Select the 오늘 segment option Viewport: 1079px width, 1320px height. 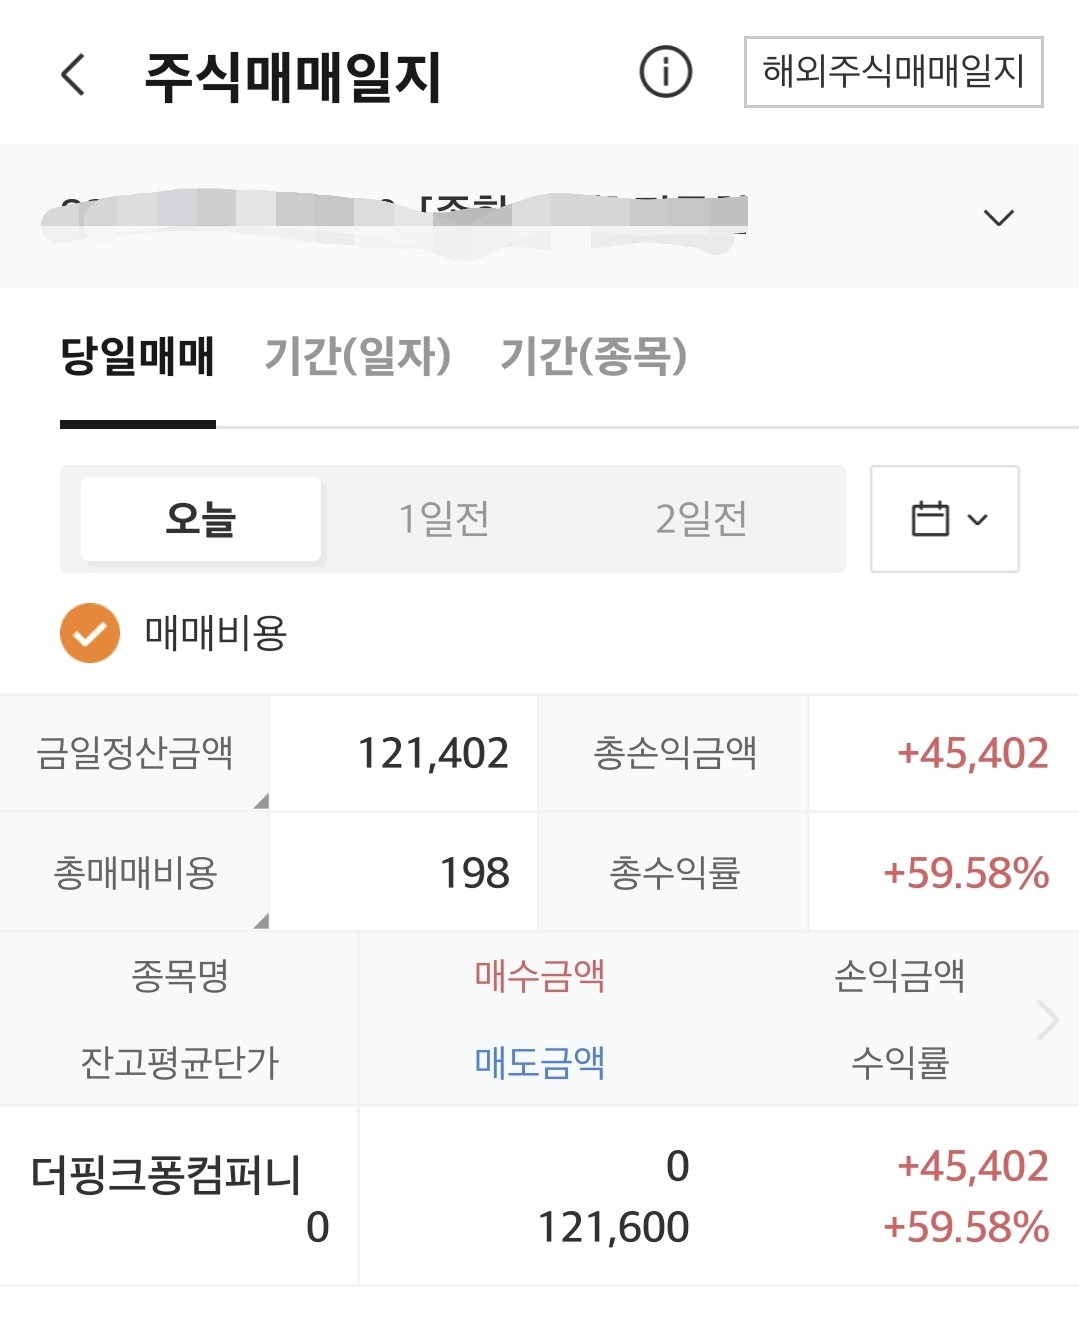(x=201, y=519)
